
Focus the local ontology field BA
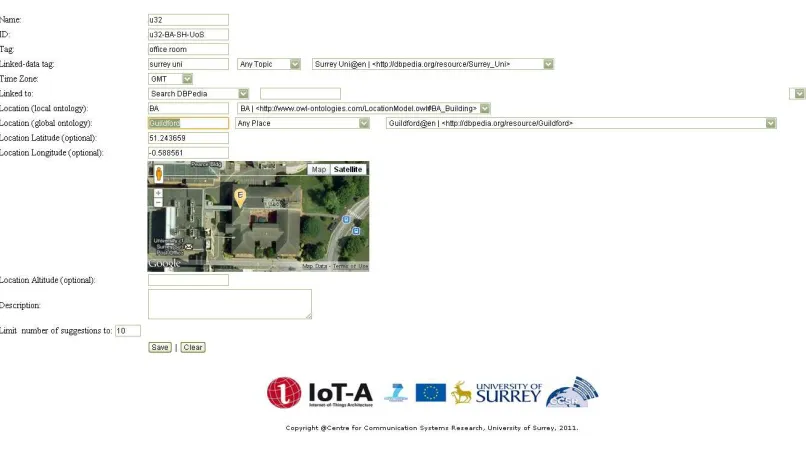[188, 108]
